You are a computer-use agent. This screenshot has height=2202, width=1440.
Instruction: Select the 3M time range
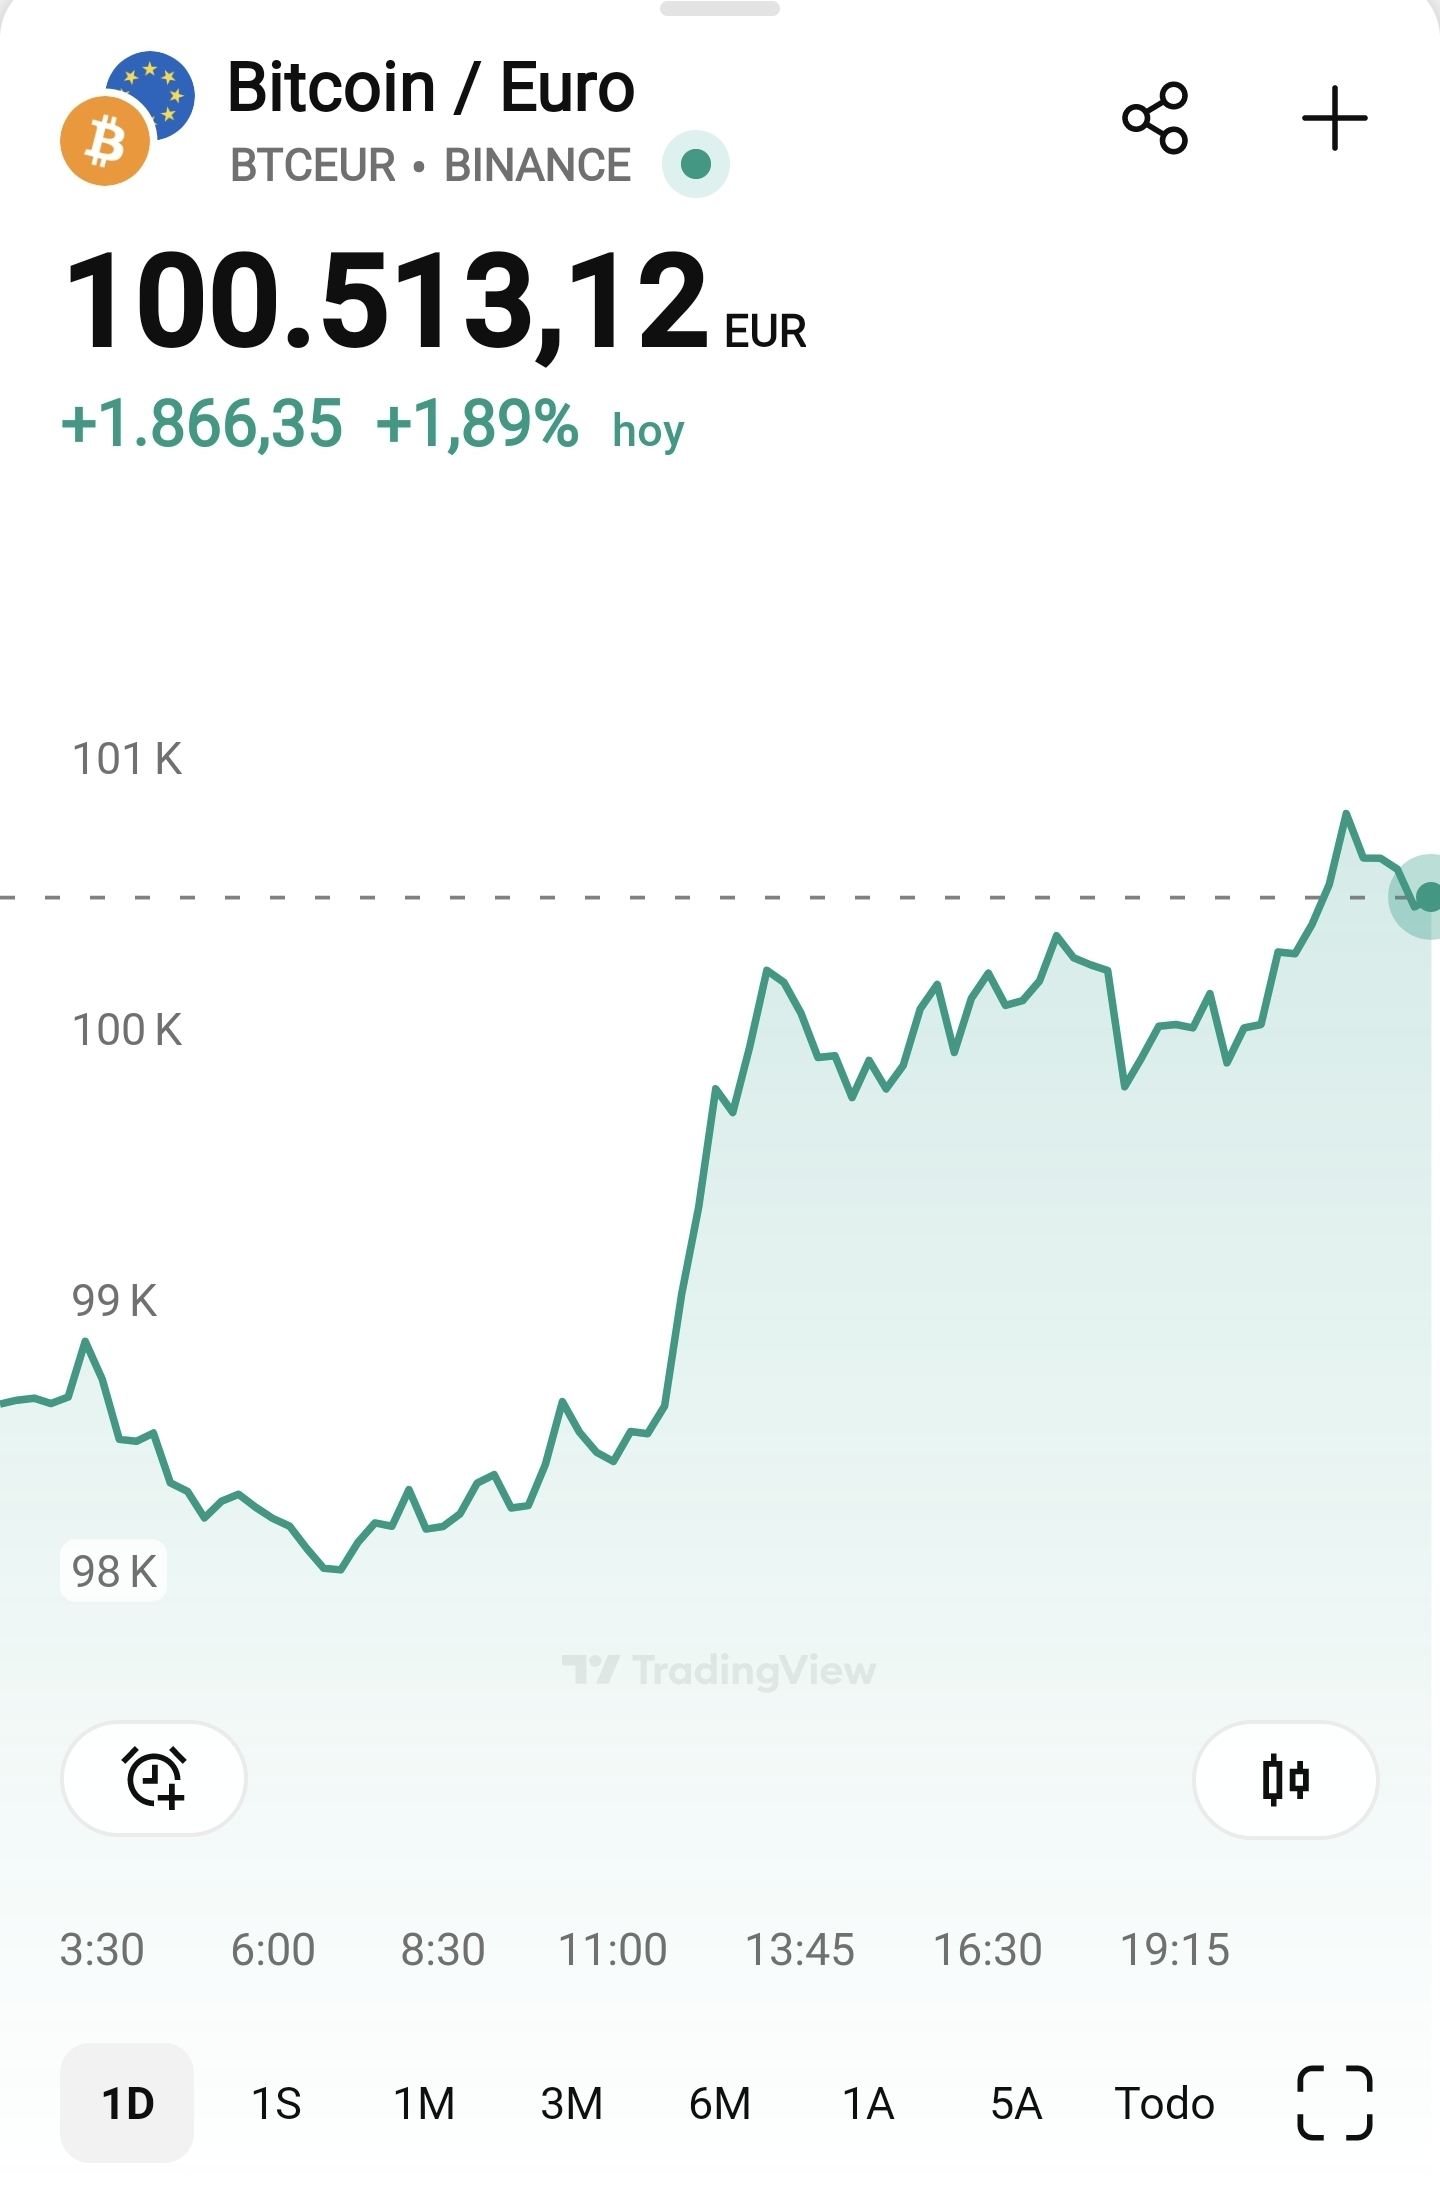[x=572, y=2103]
